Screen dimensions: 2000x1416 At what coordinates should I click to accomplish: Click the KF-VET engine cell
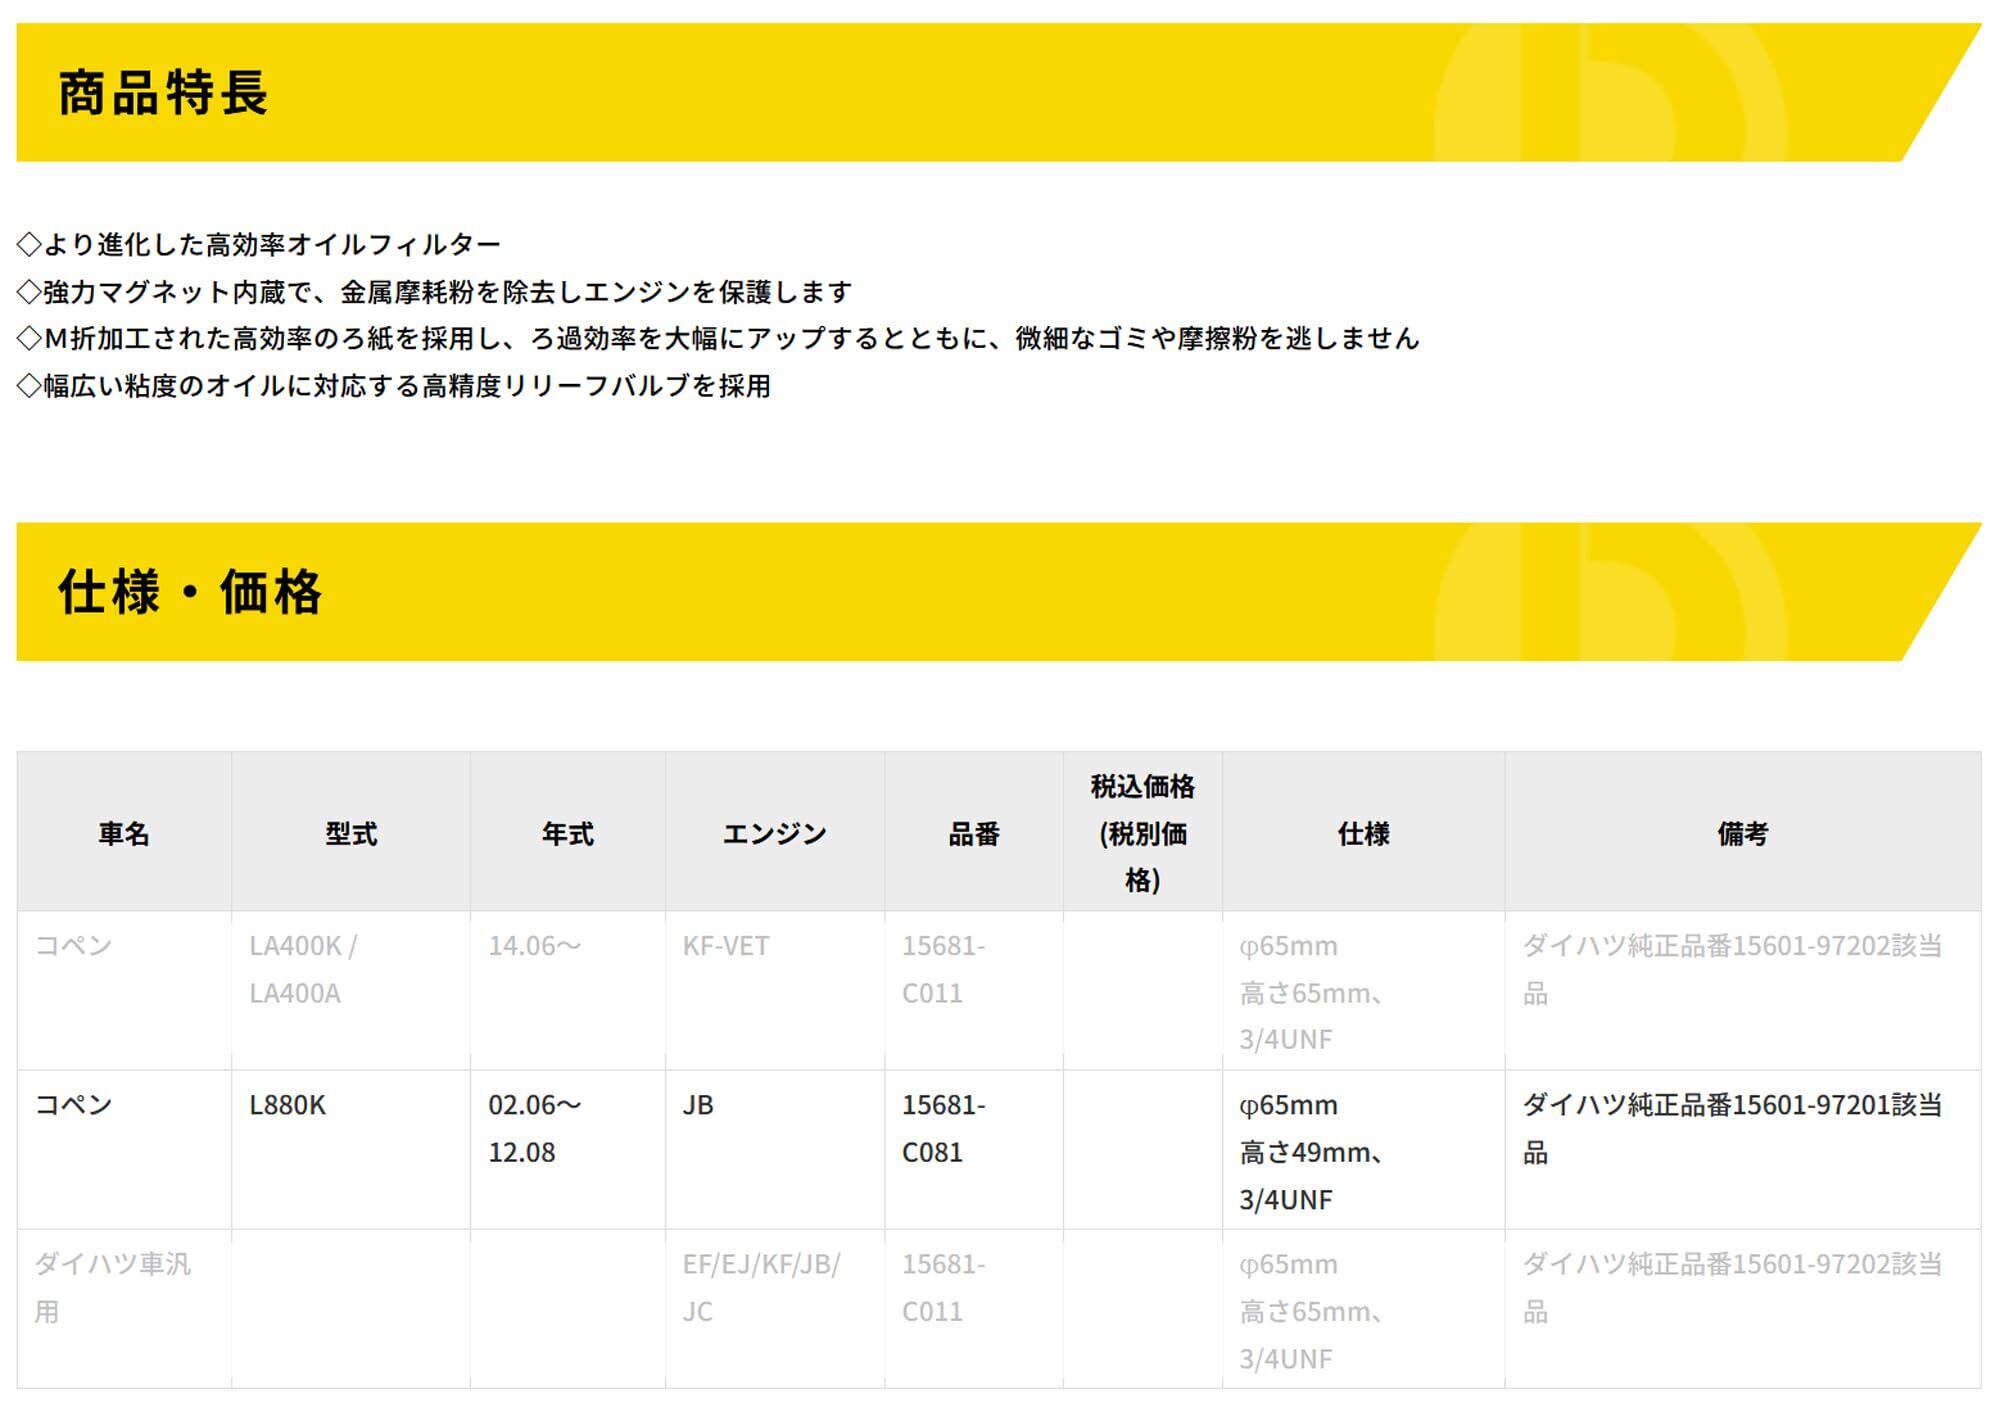coord(726,946)
